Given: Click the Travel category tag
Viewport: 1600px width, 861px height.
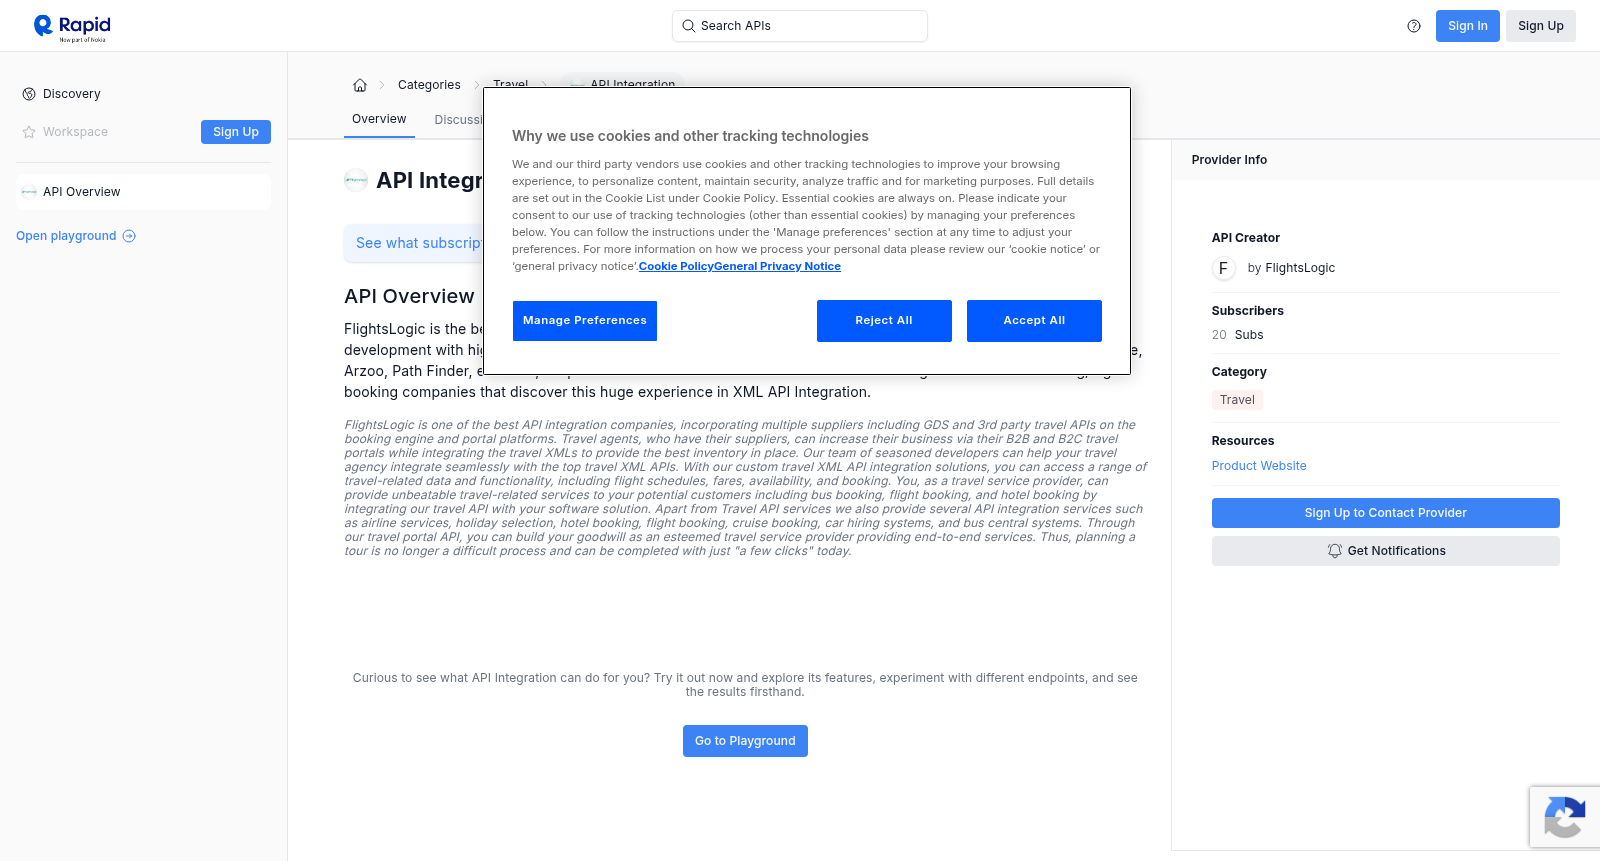Looking at the screenshot, I should pos(1237,400).
